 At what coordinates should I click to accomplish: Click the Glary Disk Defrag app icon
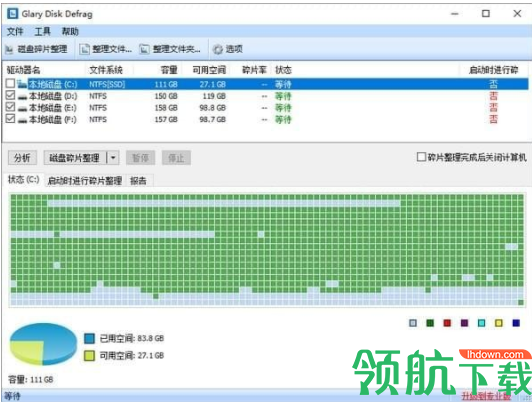[x=13, y=14]
